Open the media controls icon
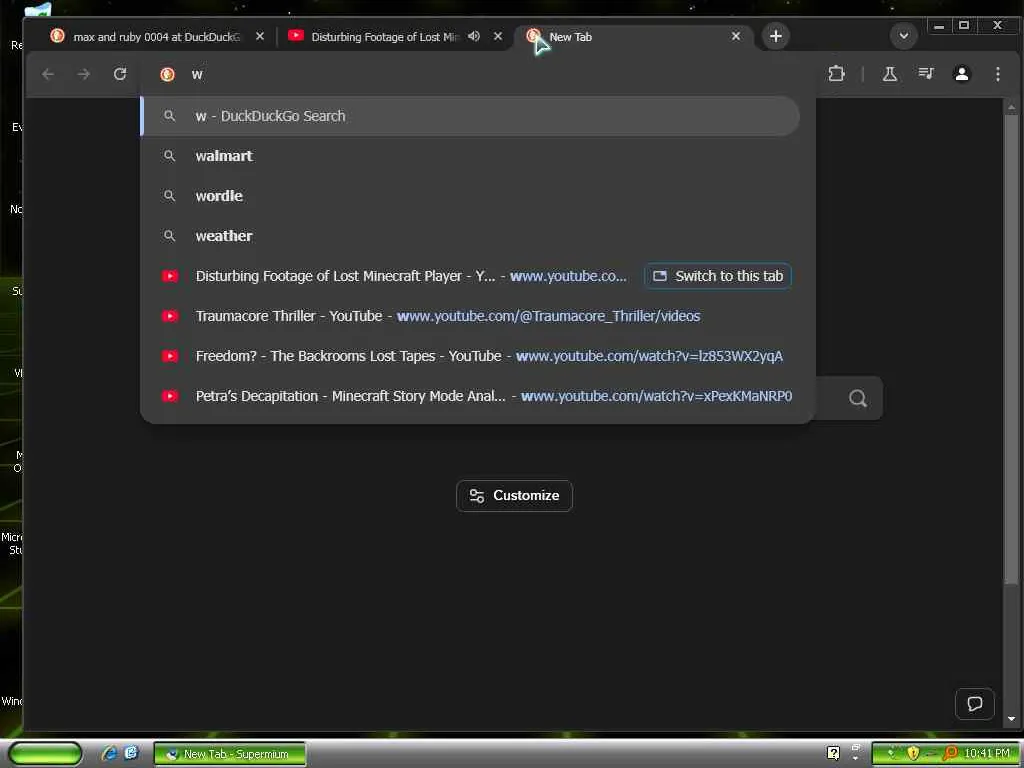Screen dimensions: 1024x768 925,74
